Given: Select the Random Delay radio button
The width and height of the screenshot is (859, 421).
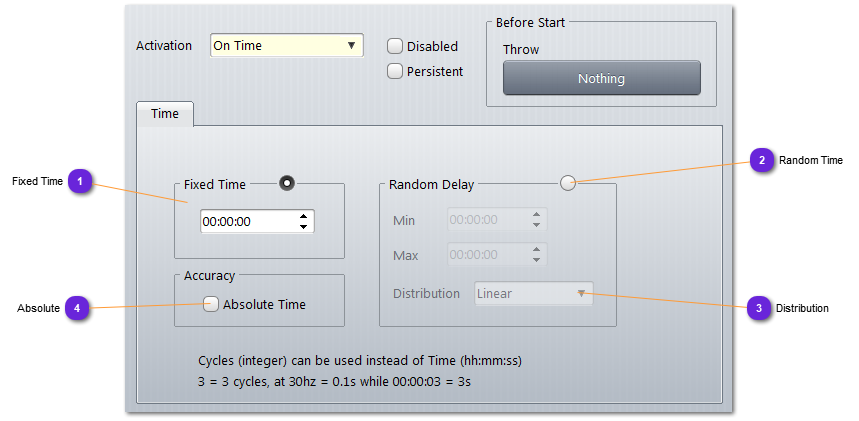Looking at the screenshot, I should 568,183.
